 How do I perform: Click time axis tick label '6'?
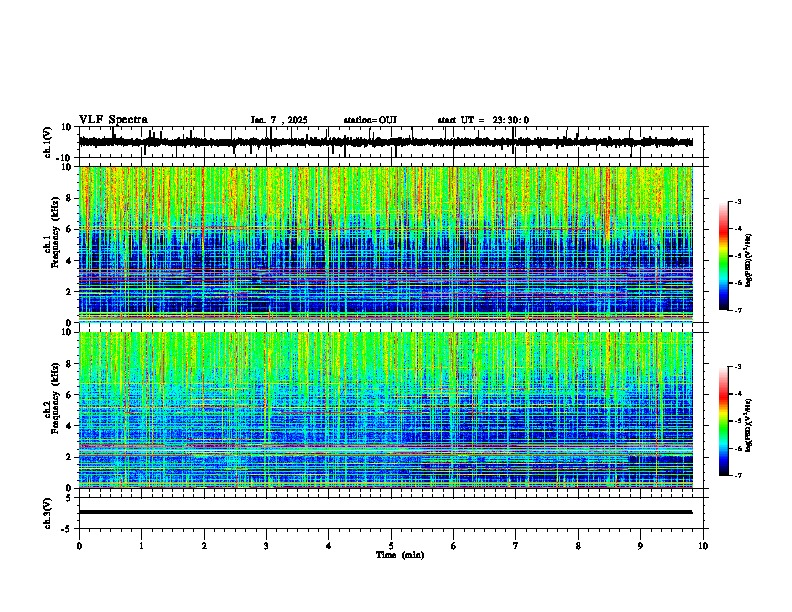pos(454,546)
